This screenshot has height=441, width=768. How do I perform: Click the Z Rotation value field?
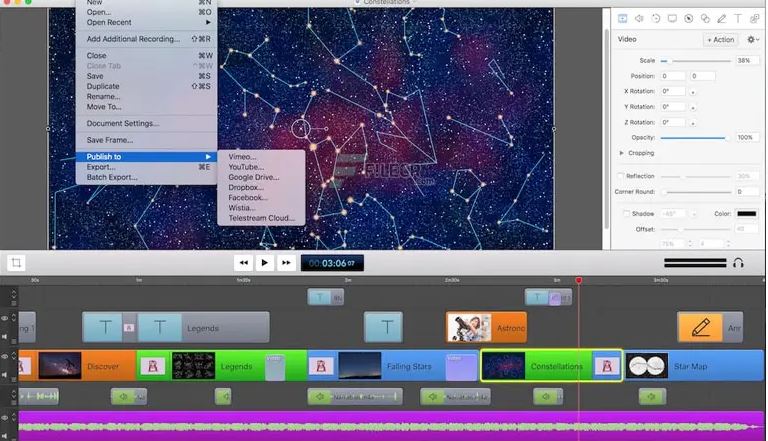(673, 122)
